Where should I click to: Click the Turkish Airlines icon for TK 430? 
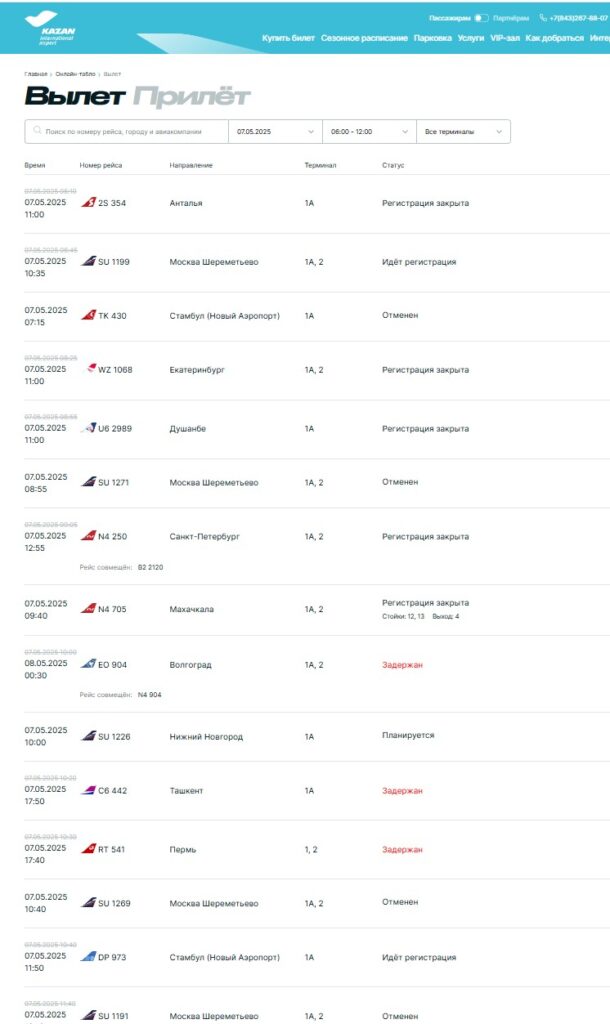88,315
